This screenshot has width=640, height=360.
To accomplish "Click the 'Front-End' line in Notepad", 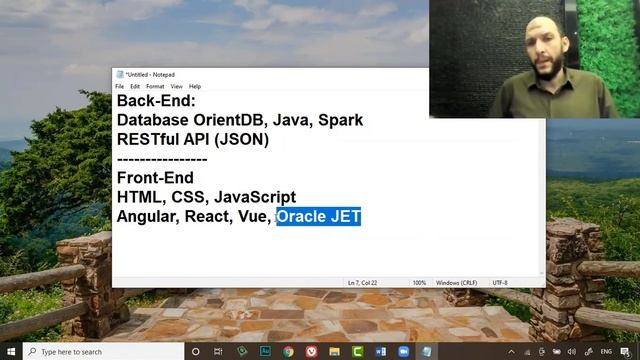I will (x=155, y=178).
